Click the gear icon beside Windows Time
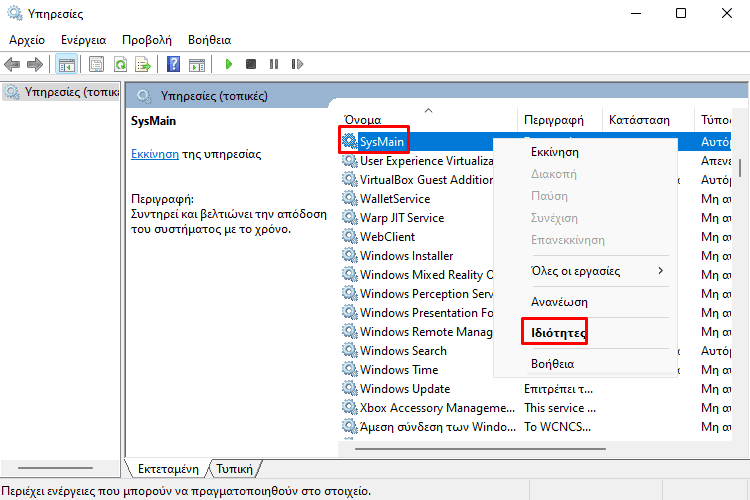The height and width of the screenshot is (500, 750). tap(350, 369)
